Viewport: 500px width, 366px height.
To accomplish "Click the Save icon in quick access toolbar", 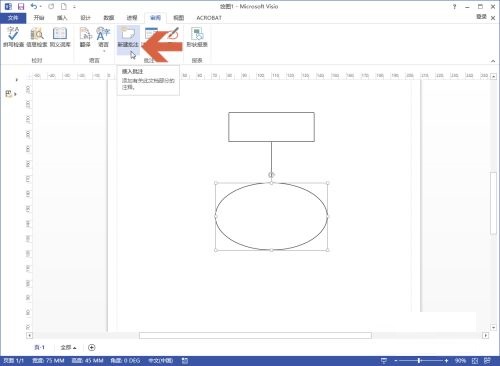I will (21, 6).
